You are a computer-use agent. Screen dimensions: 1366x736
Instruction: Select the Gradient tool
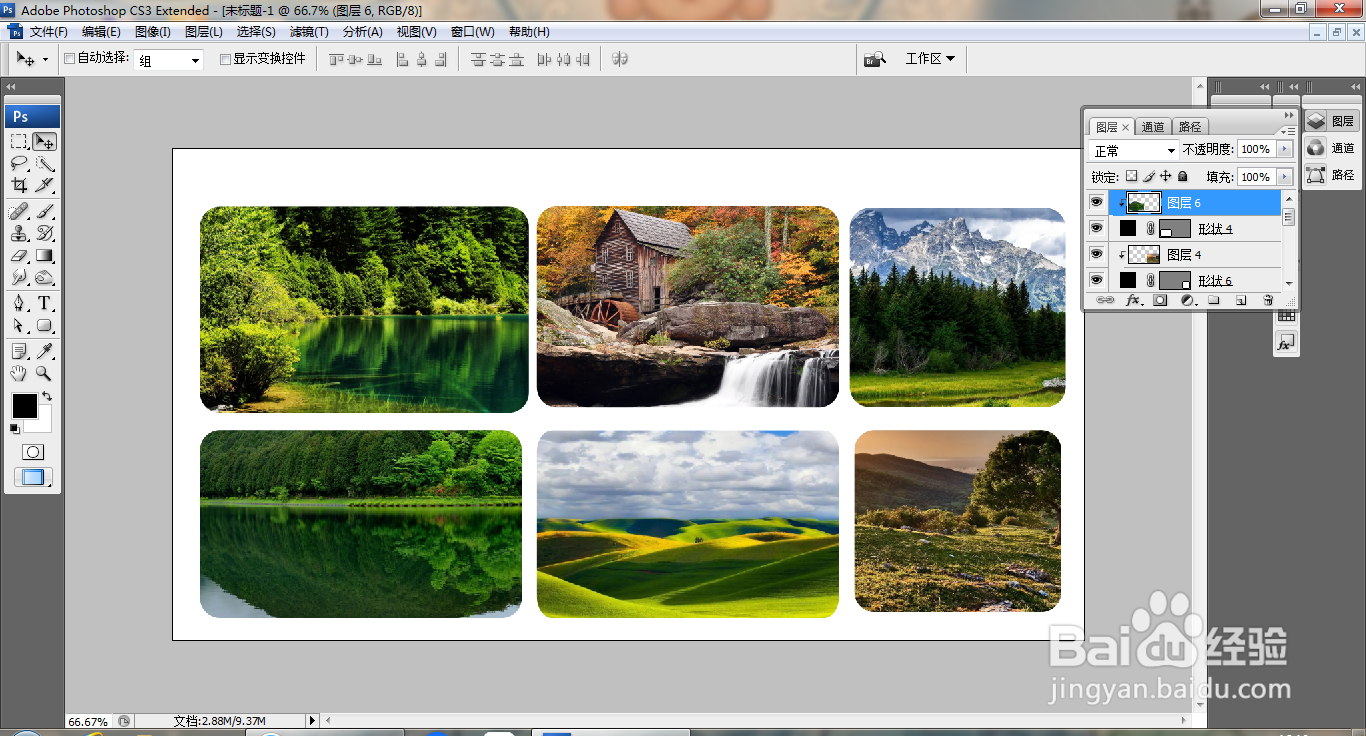tap(44, 255)
